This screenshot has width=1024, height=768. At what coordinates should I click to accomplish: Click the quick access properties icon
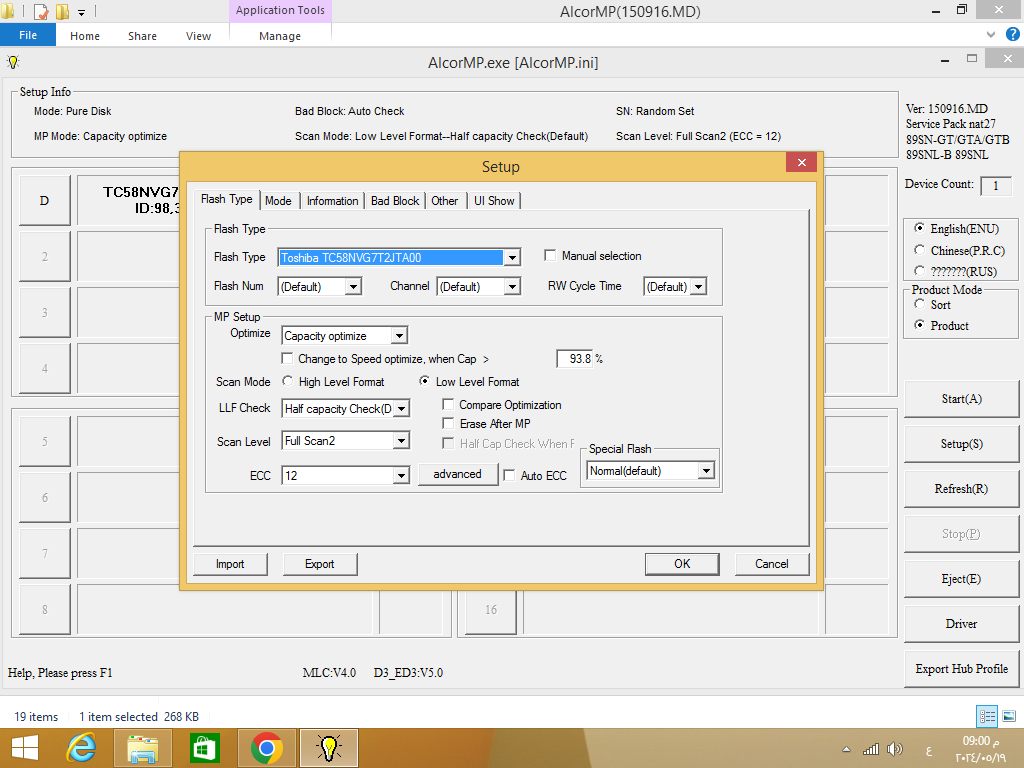(x=40, y=11)
